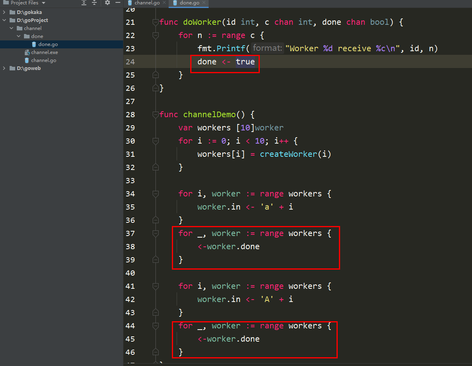The image size is (472, 366).
Task: Select the D:\goweb tree row
Action: coord(62,68)
